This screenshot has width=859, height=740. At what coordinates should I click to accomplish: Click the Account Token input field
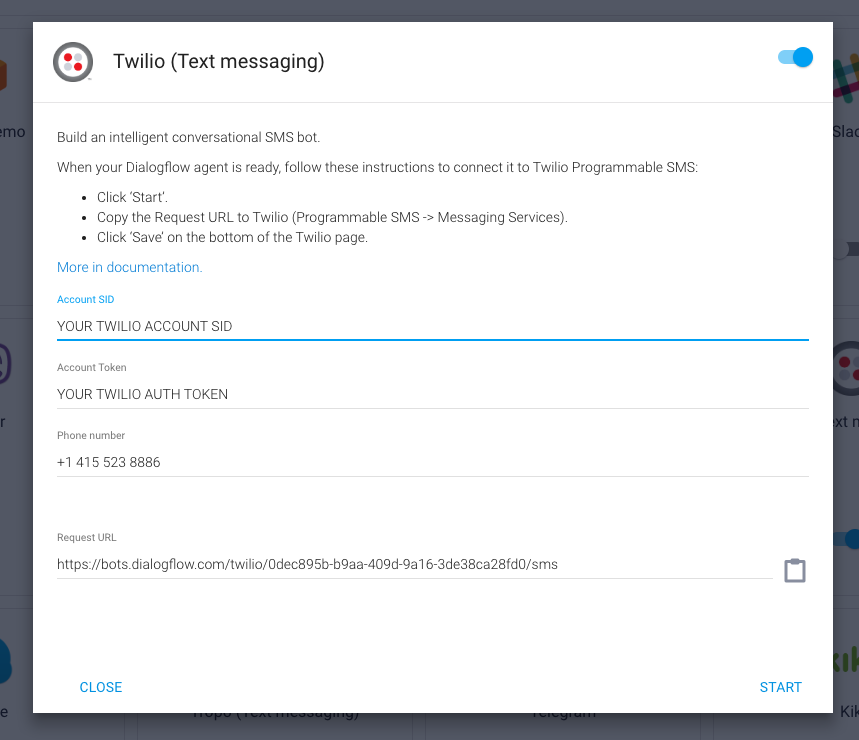click(433, 394)
